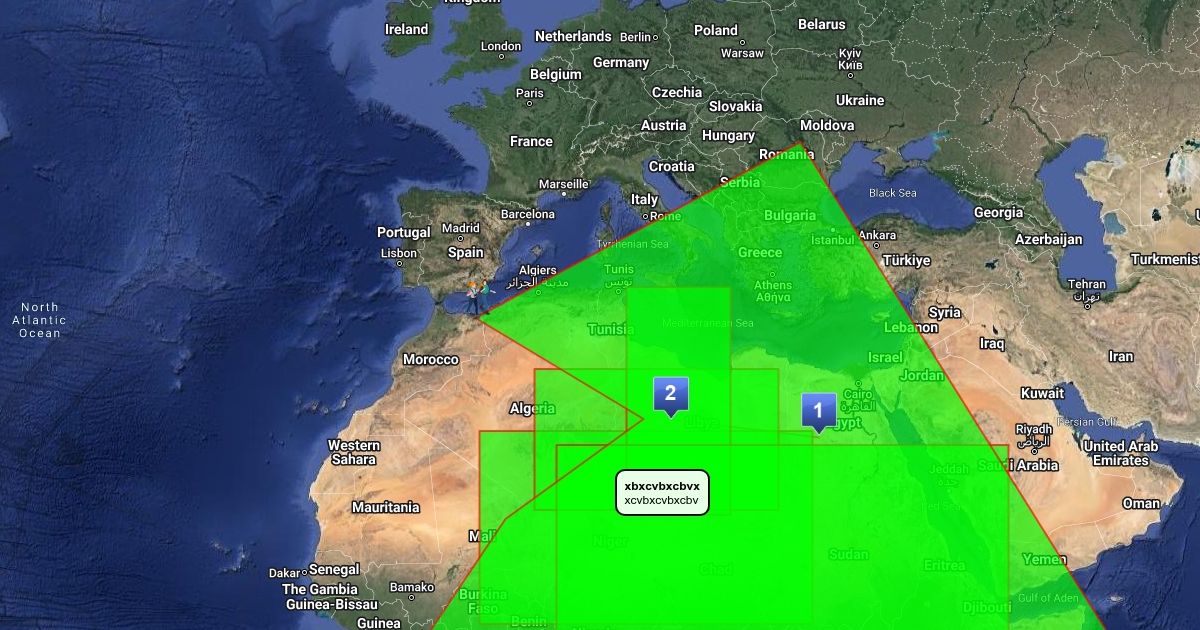
Task: Click the 'Mauritania' country label
Action: (x=386, y=507)
